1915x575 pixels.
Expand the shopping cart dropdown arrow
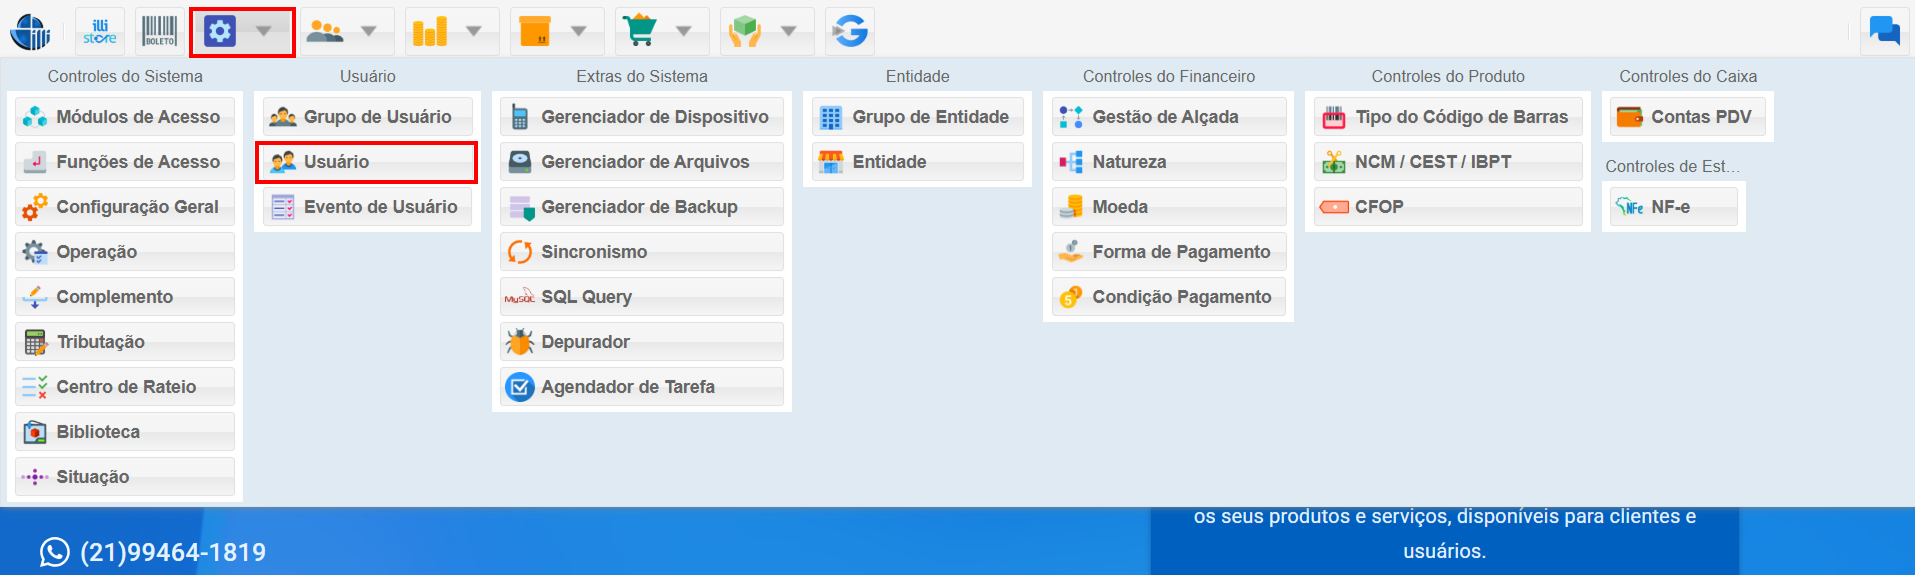click(684, 32)
